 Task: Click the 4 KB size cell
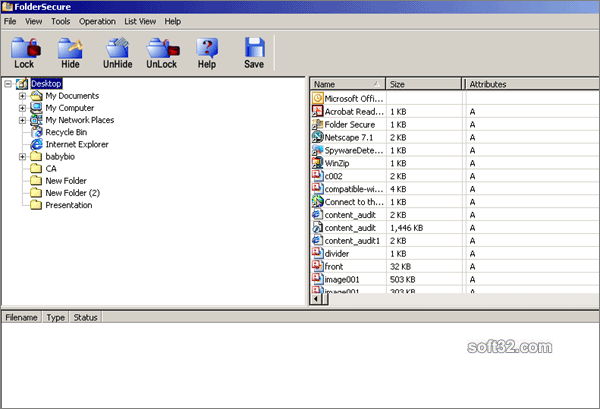coord(398,189)
